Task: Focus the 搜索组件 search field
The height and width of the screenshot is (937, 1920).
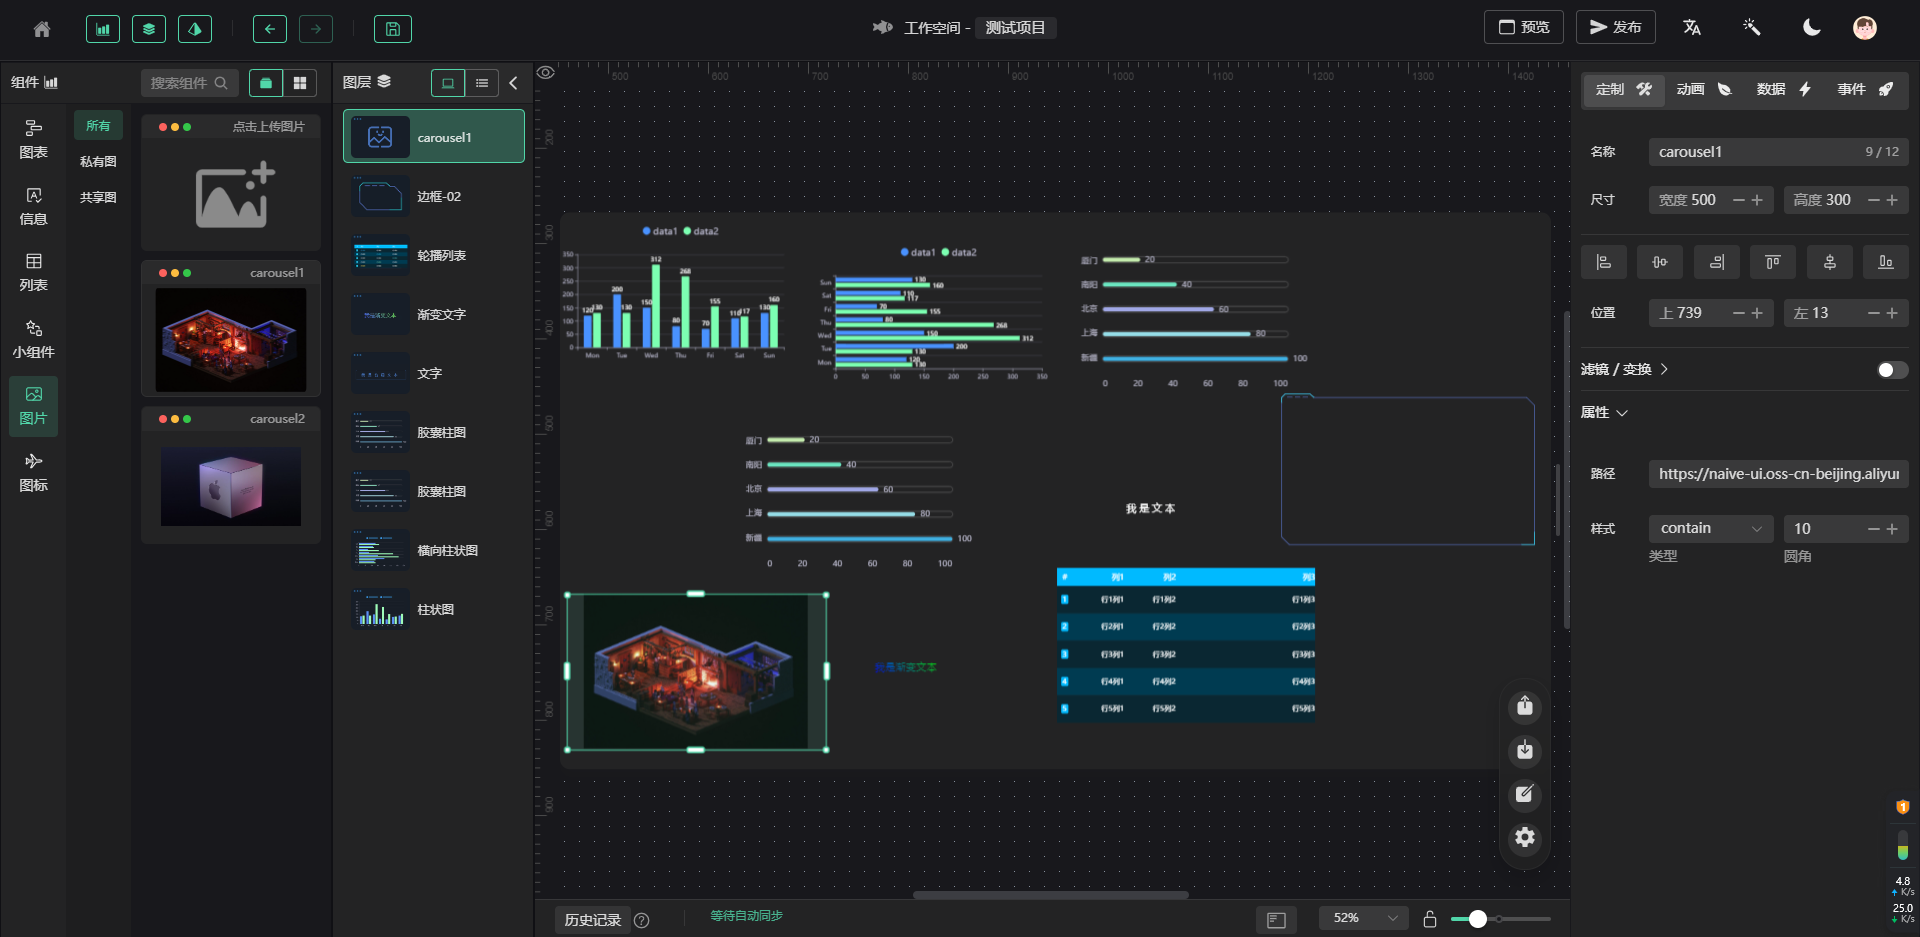Action: pyautogui.click(x=189, y=83)
